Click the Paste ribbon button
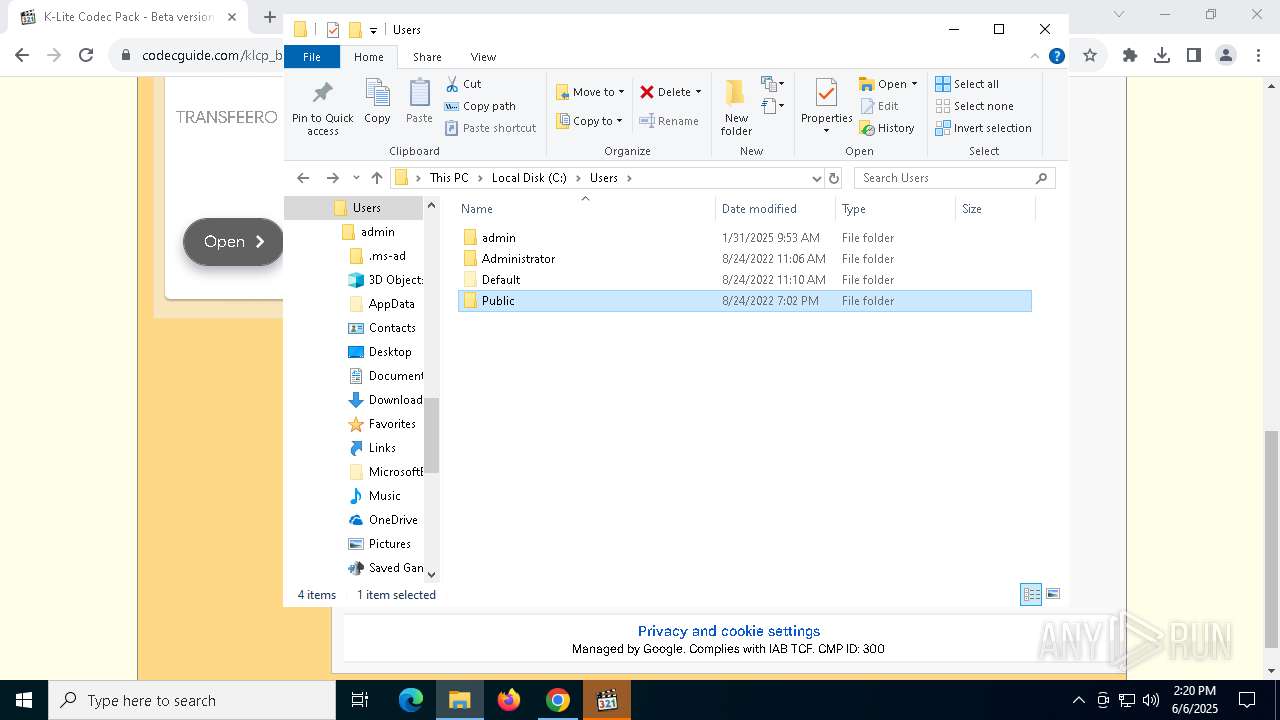The image size is (1280, 720). [x=419, y=102]
